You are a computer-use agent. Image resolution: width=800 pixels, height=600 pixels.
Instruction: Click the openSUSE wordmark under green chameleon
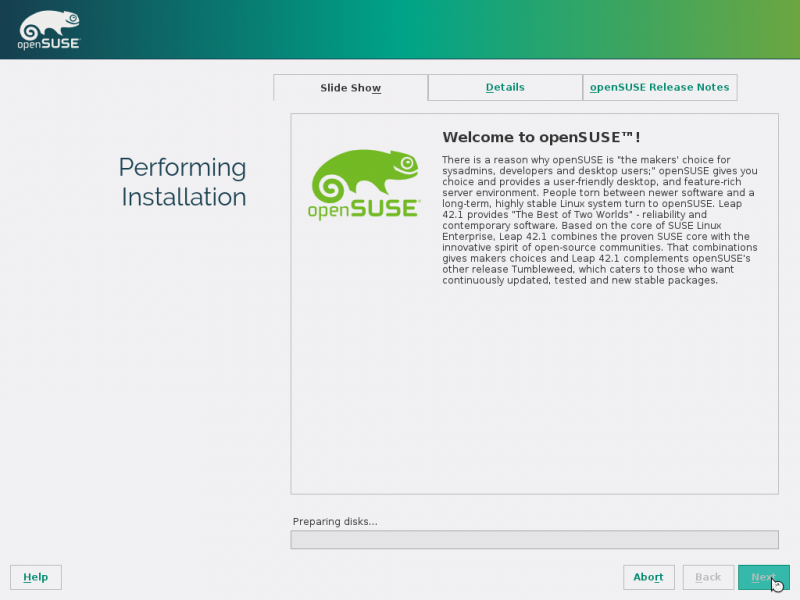(364, 210)
